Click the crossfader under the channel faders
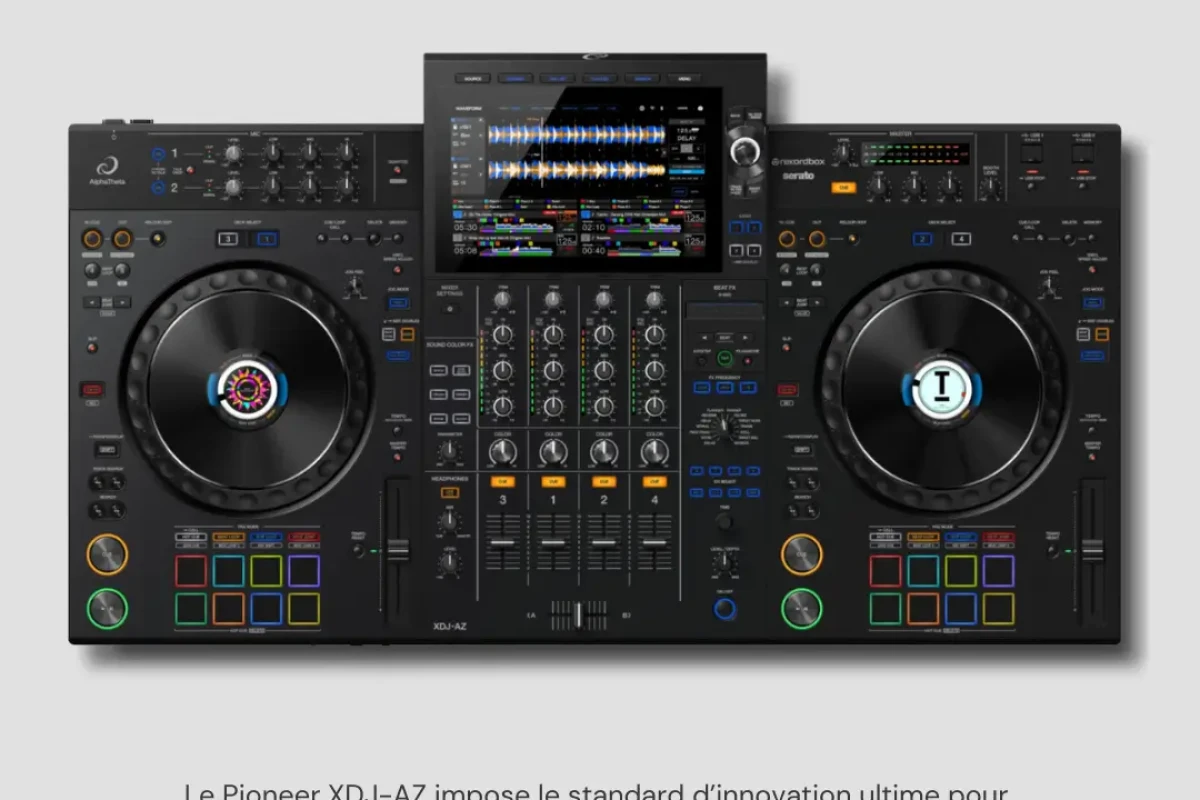This screenshot has width=1200, height=800. click(x=578, y=615)
